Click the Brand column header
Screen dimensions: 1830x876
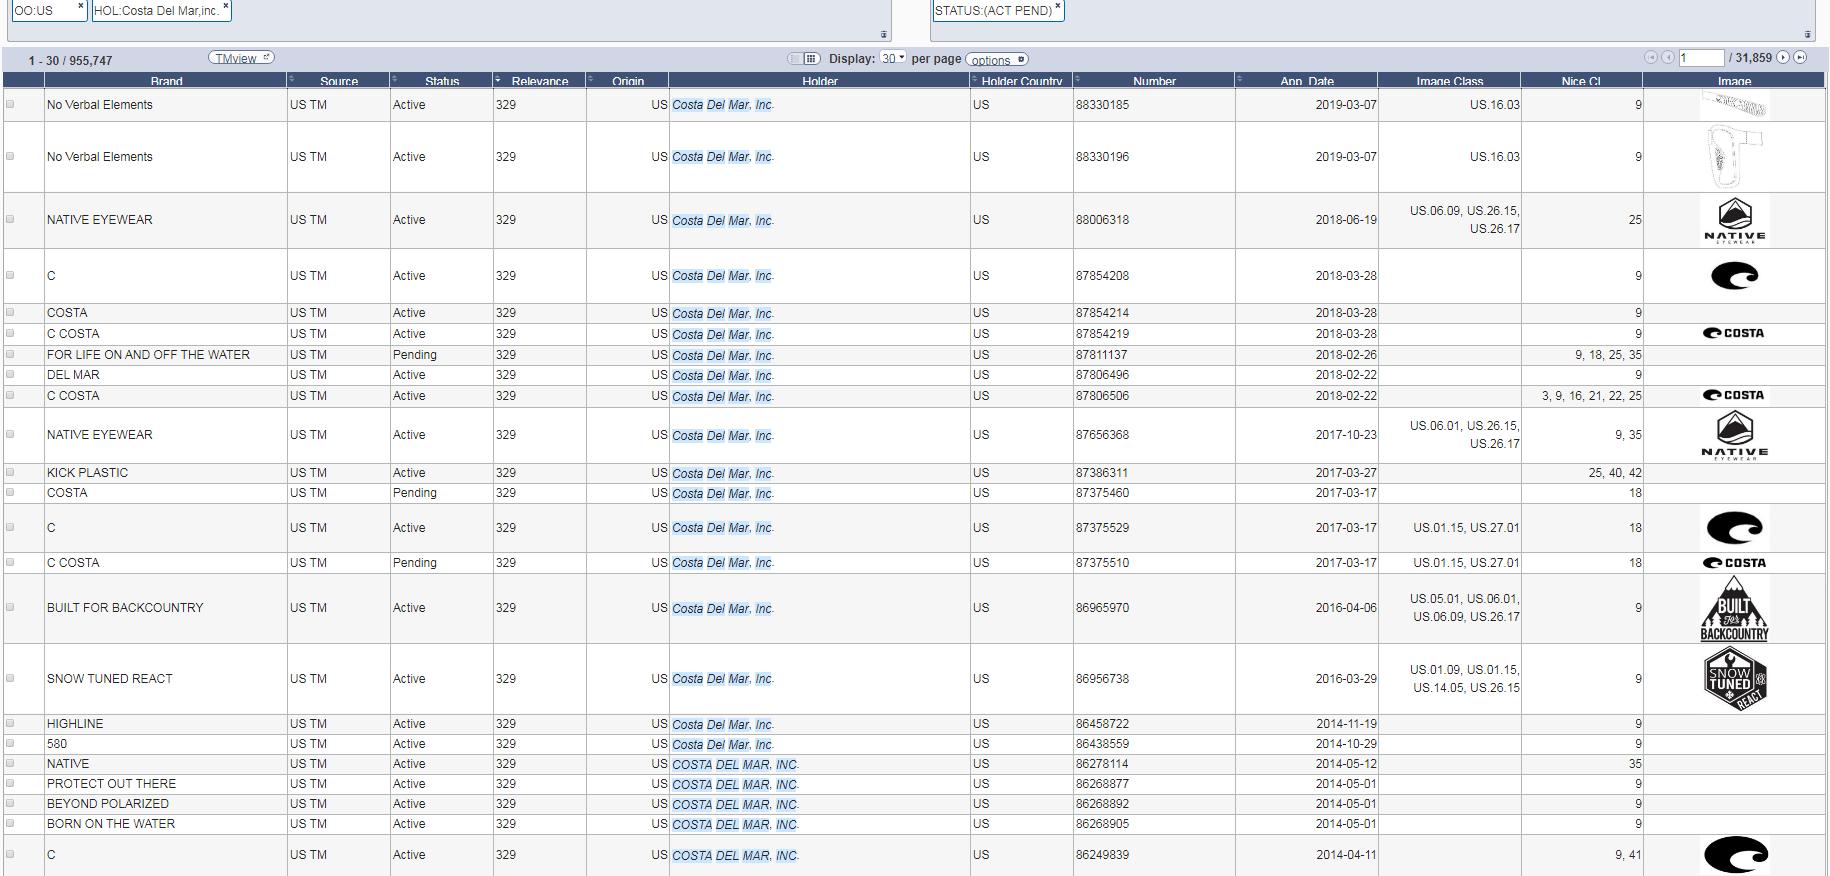pos(166,81)
